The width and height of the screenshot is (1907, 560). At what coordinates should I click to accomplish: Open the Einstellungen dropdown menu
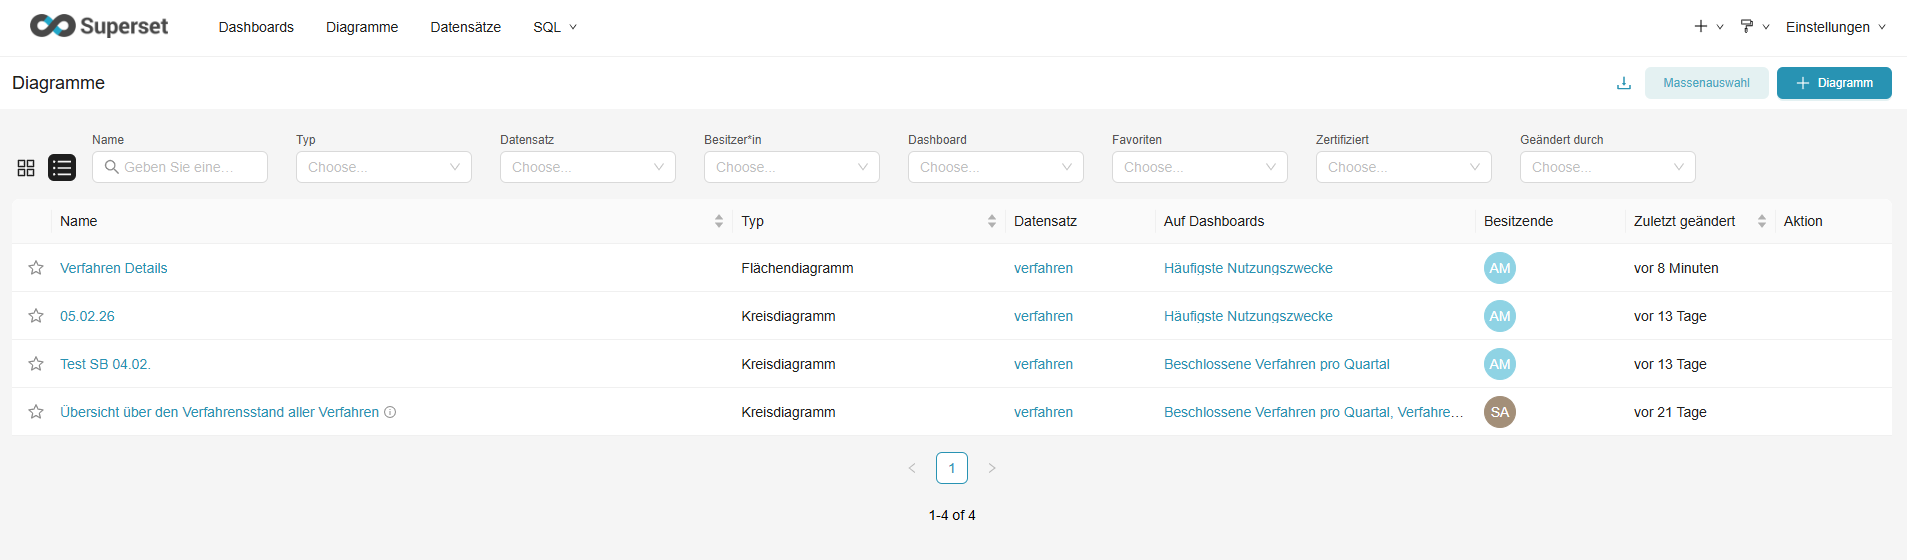coord(1835,27)
